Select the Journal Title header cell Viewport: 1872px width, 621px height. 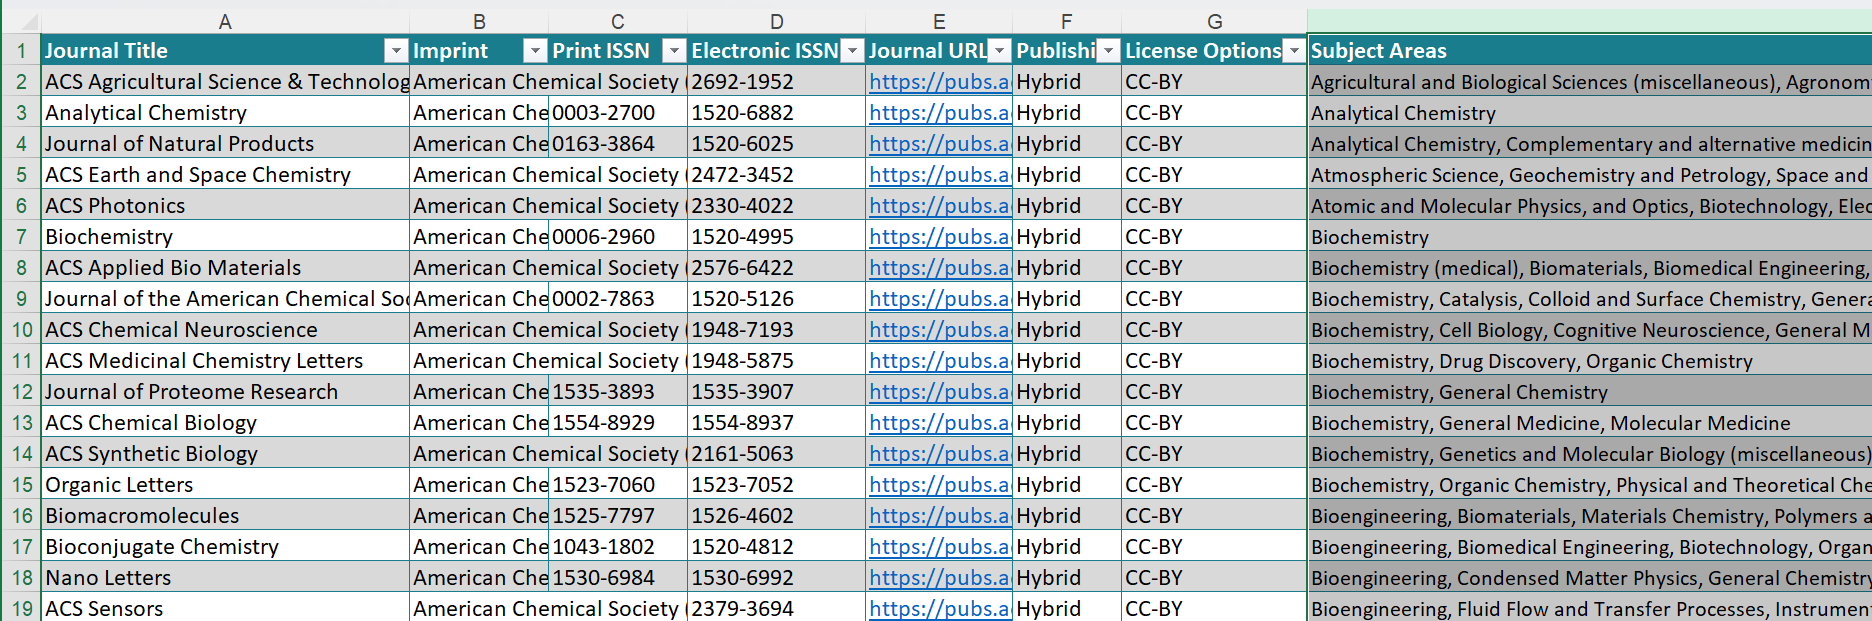(225, 51)
